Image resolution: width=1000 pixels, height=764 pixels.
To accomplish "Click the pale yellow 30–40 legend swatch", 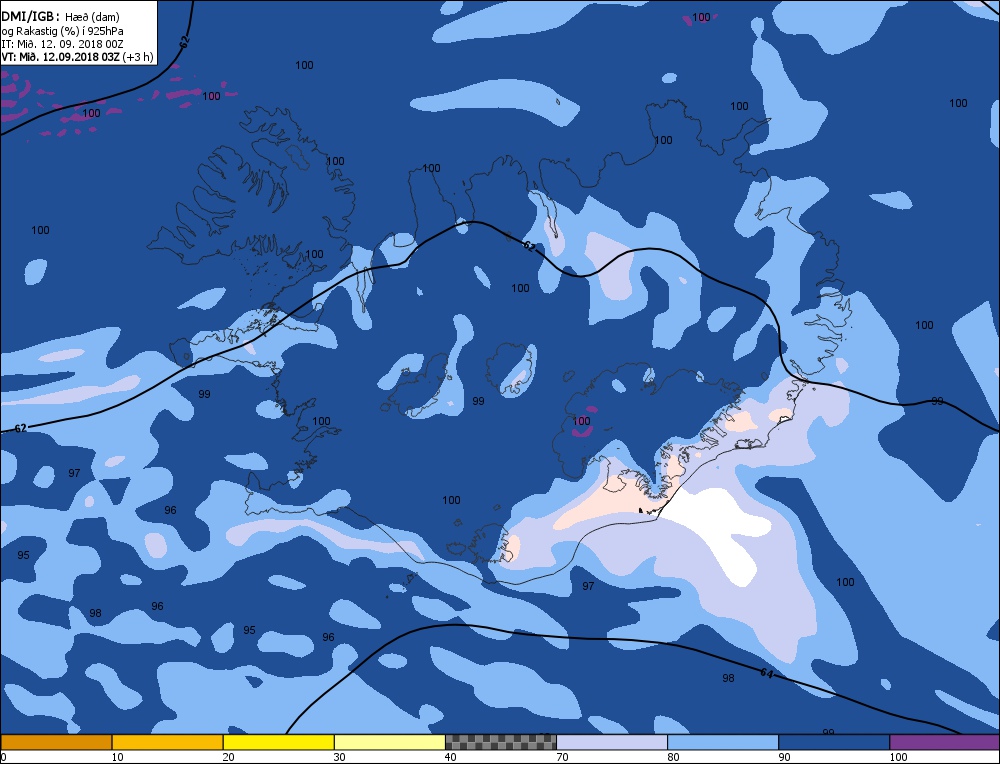I will click(389, 742).
